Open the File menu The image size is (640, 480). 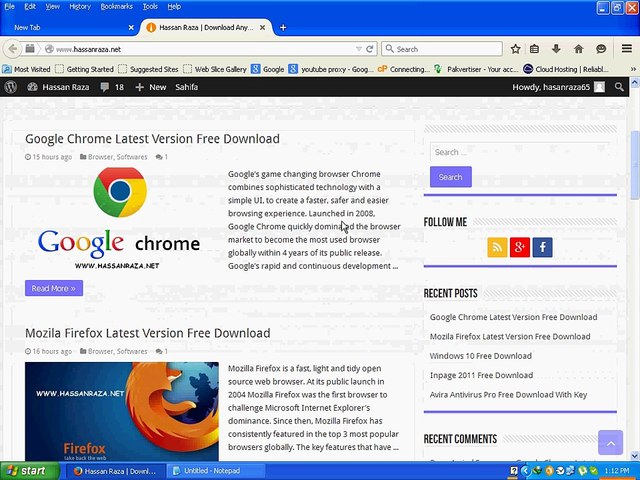[x=9, y=7]
